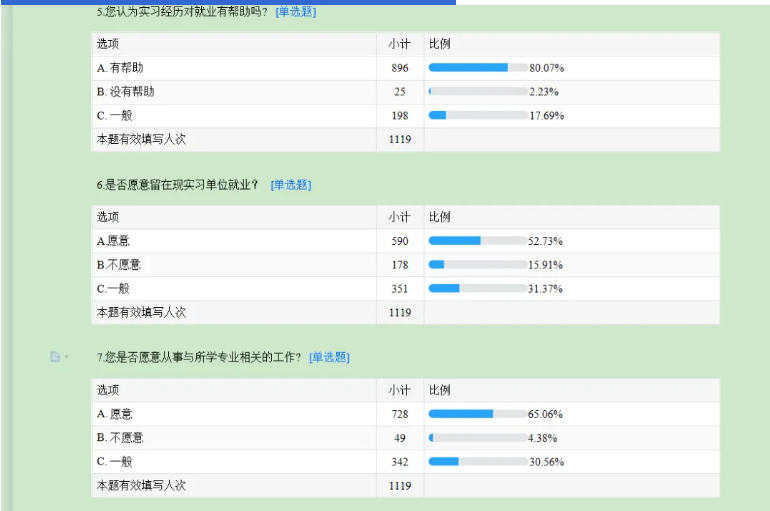Viewport: 770px width, 511px height.
Task: Select the B.没有帮助 row label
Action: click(126, 92)
